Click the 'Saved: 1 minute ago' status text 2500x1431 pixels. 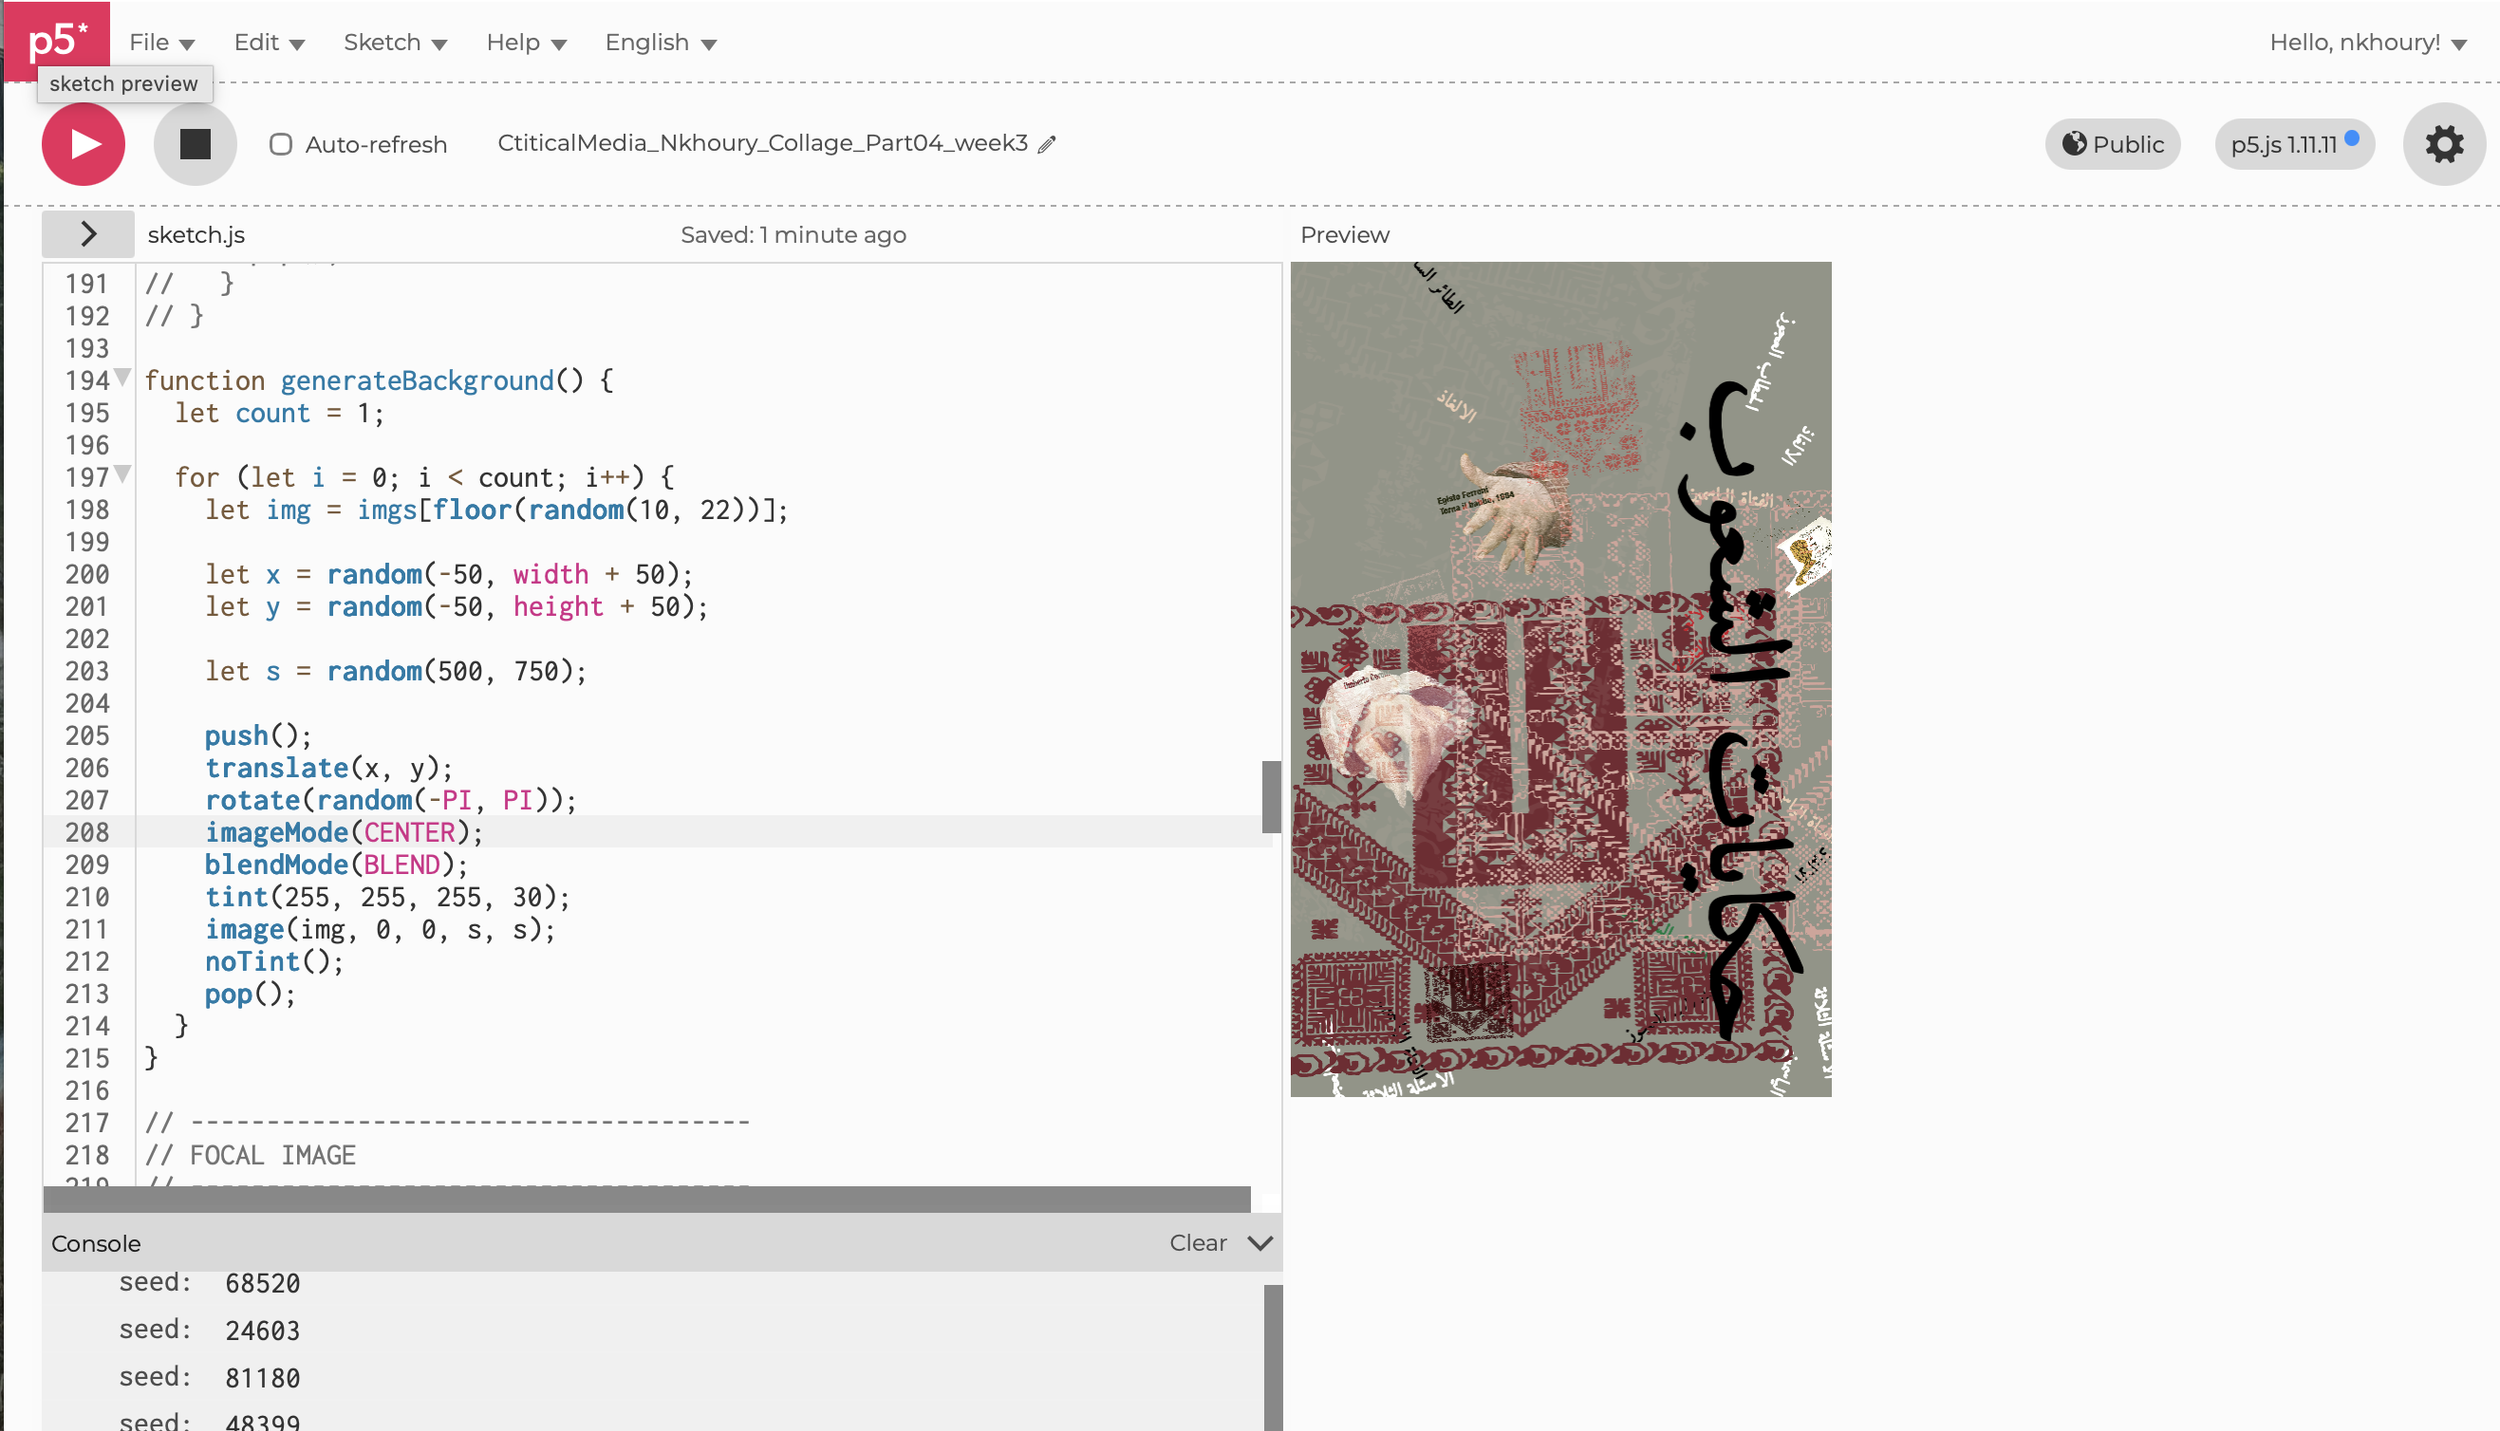(794, 235)
